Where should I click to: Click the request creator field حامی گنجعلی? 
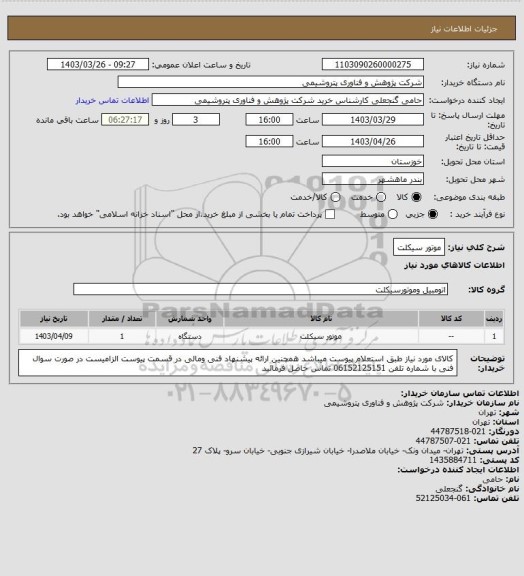(288, 100)
